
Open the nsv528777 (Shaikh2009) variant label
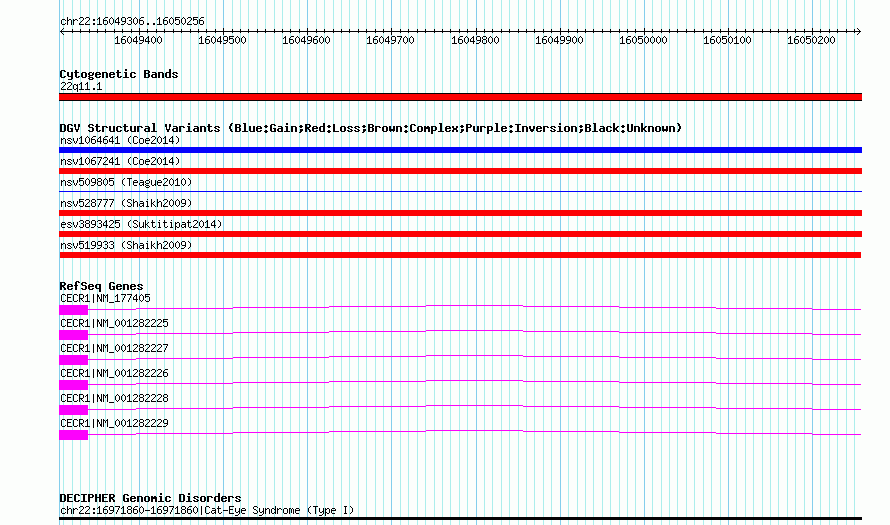pyautogui.click(x=126, y=203)
